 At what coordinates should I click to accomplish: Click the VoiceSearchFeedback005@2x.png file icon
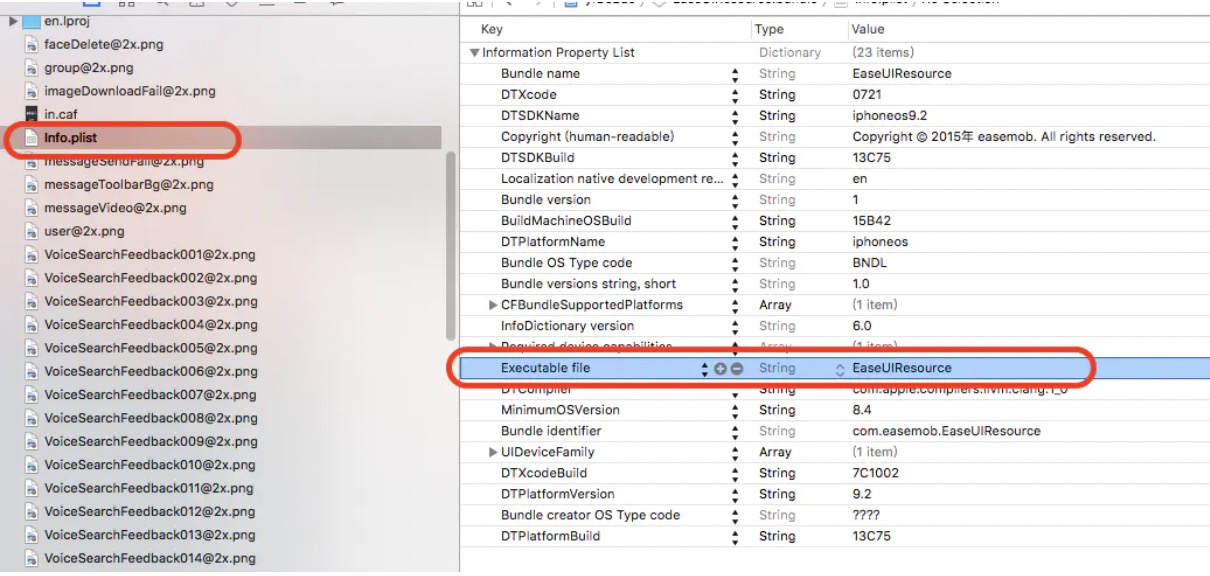(x=31, y=348)
